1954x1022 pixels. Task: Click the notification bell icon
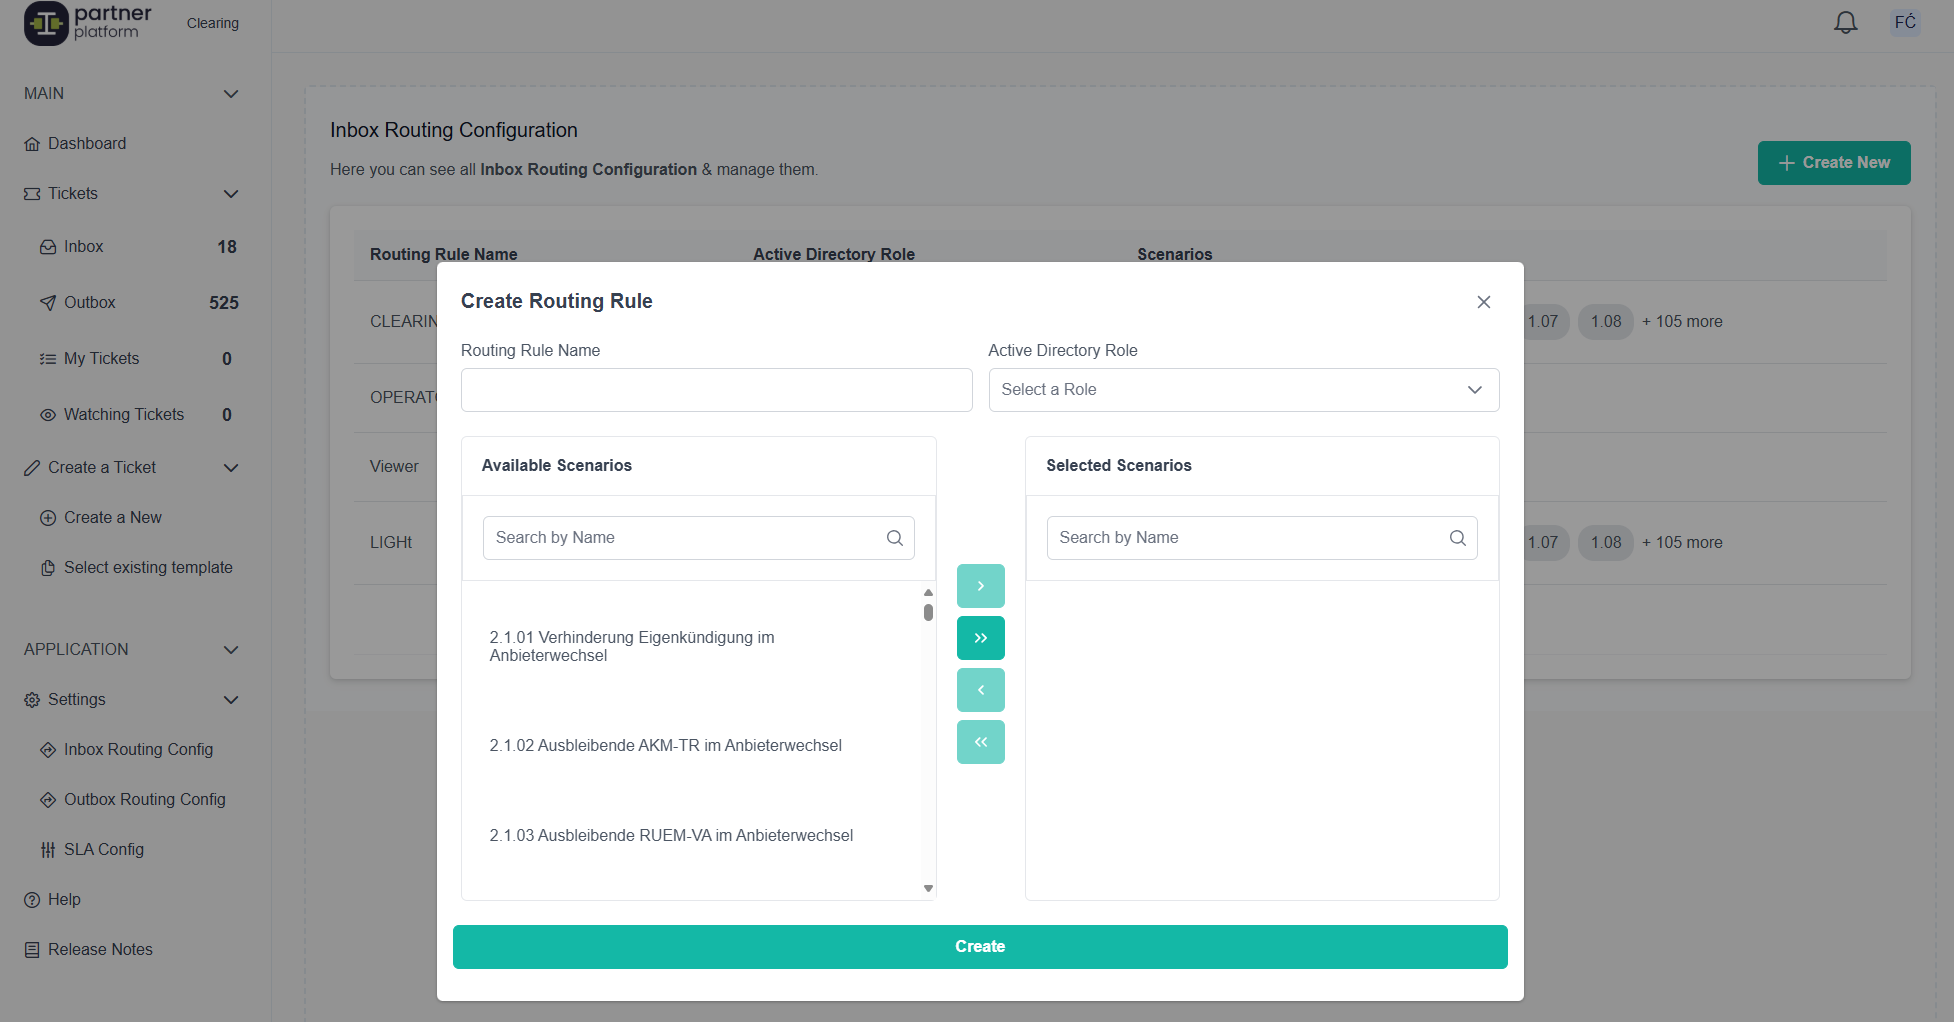tap(1845, 23)
